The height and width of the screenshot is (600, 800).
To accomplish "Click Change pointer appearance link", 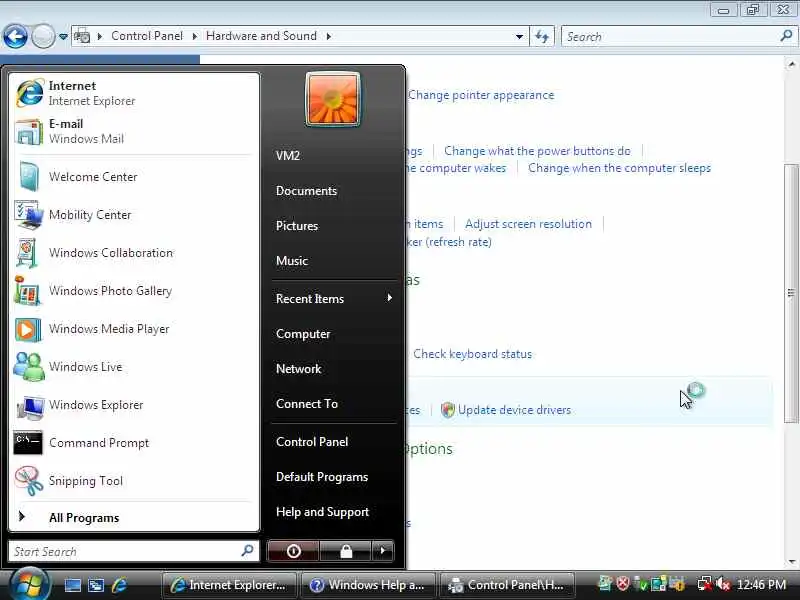I will coord(481,95).
